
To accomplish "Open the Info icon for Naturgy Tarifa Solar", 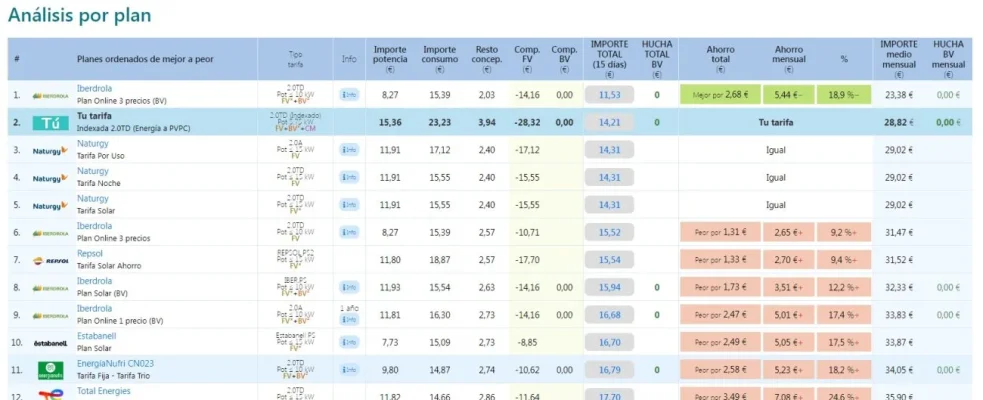I will click(x=349, y=206).
